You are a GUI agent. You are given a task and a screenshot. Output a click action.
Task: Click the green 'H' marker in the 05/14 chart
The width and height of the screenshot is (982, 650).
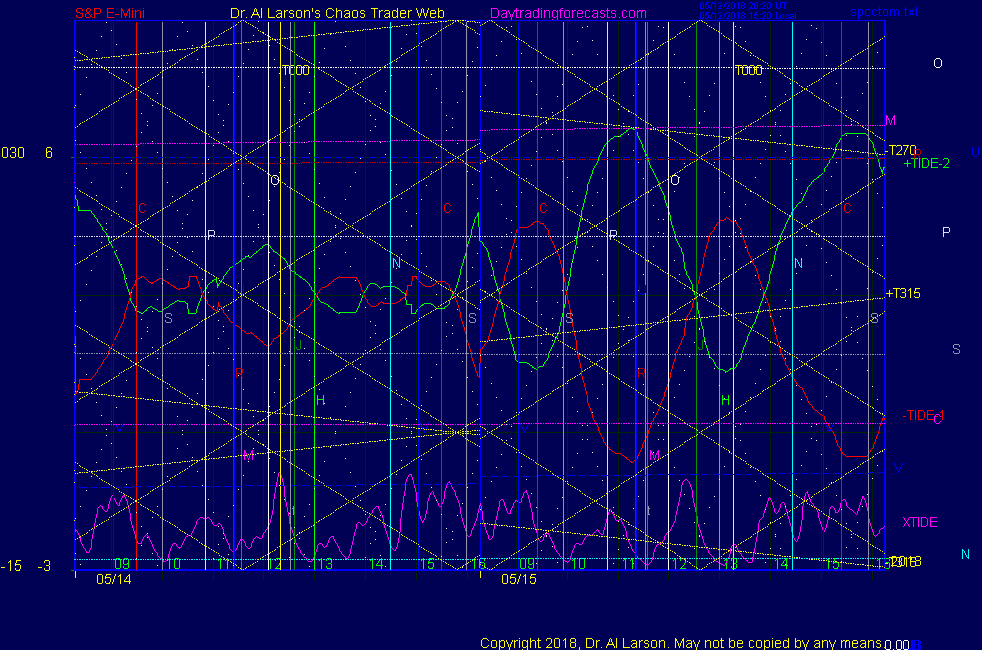(320, 400)
